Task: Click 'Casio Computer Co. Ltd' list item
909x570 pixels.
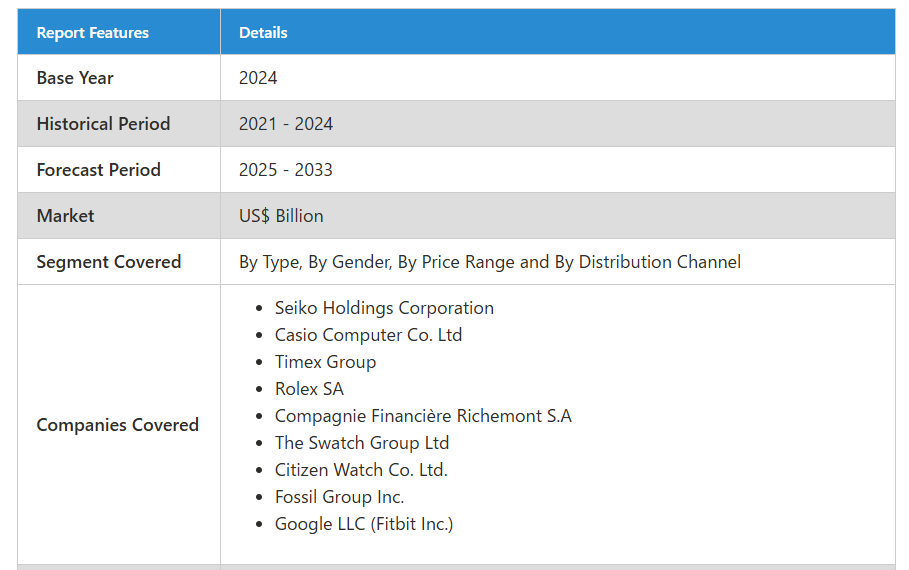Action: point(368,335)
